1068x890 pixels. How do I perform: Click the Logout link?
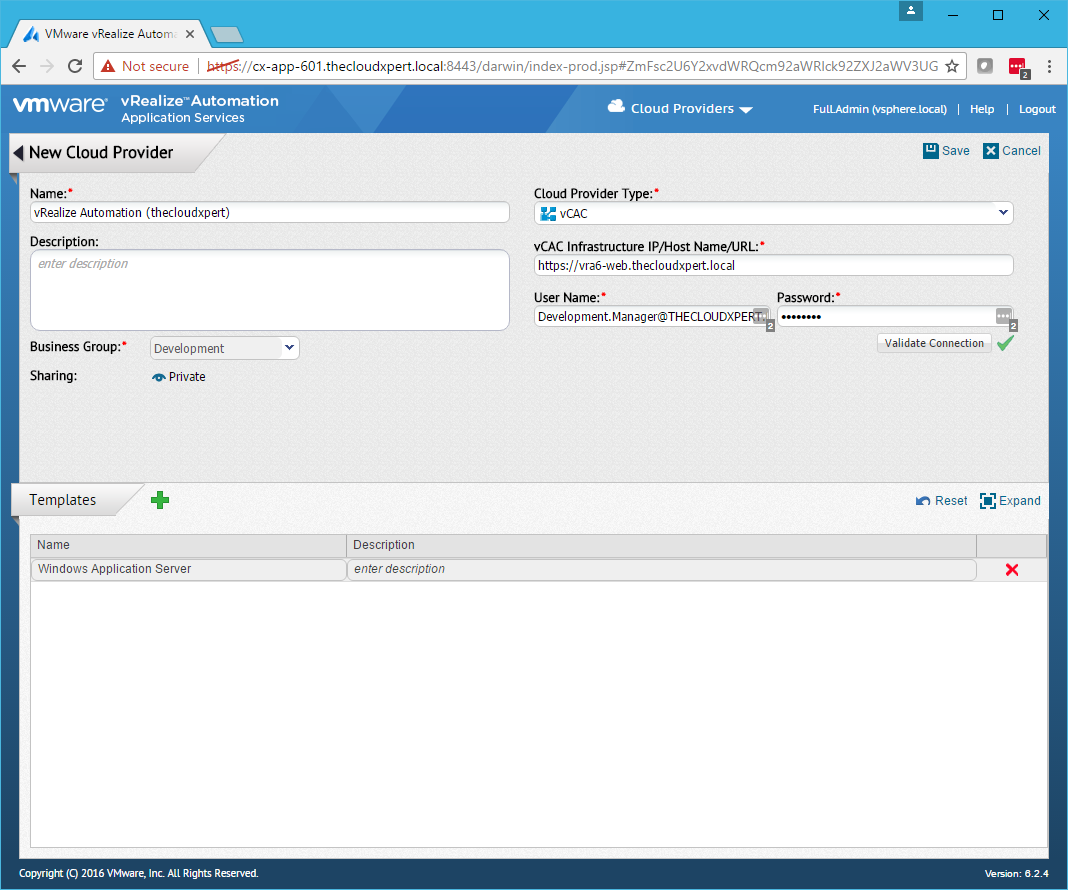pyautogui.click(x=1037, y=109)
